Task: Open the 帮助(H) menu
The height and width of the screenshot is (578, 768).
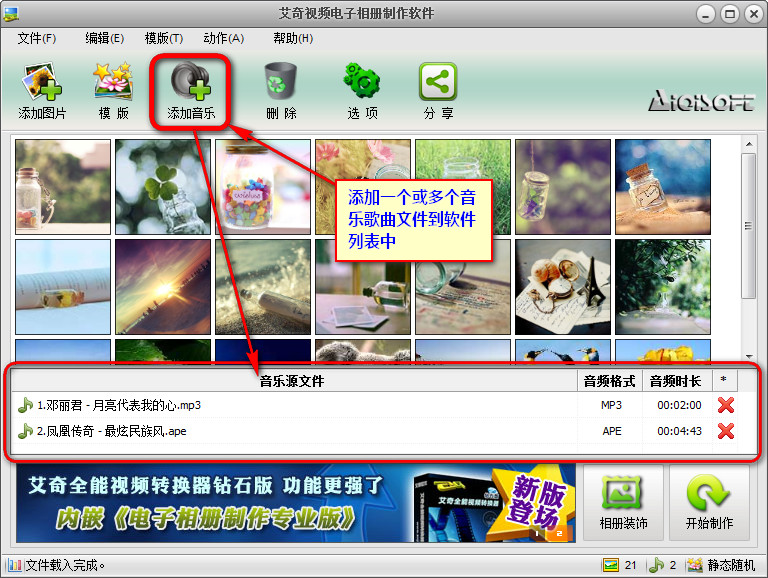Action: [293, 38]
